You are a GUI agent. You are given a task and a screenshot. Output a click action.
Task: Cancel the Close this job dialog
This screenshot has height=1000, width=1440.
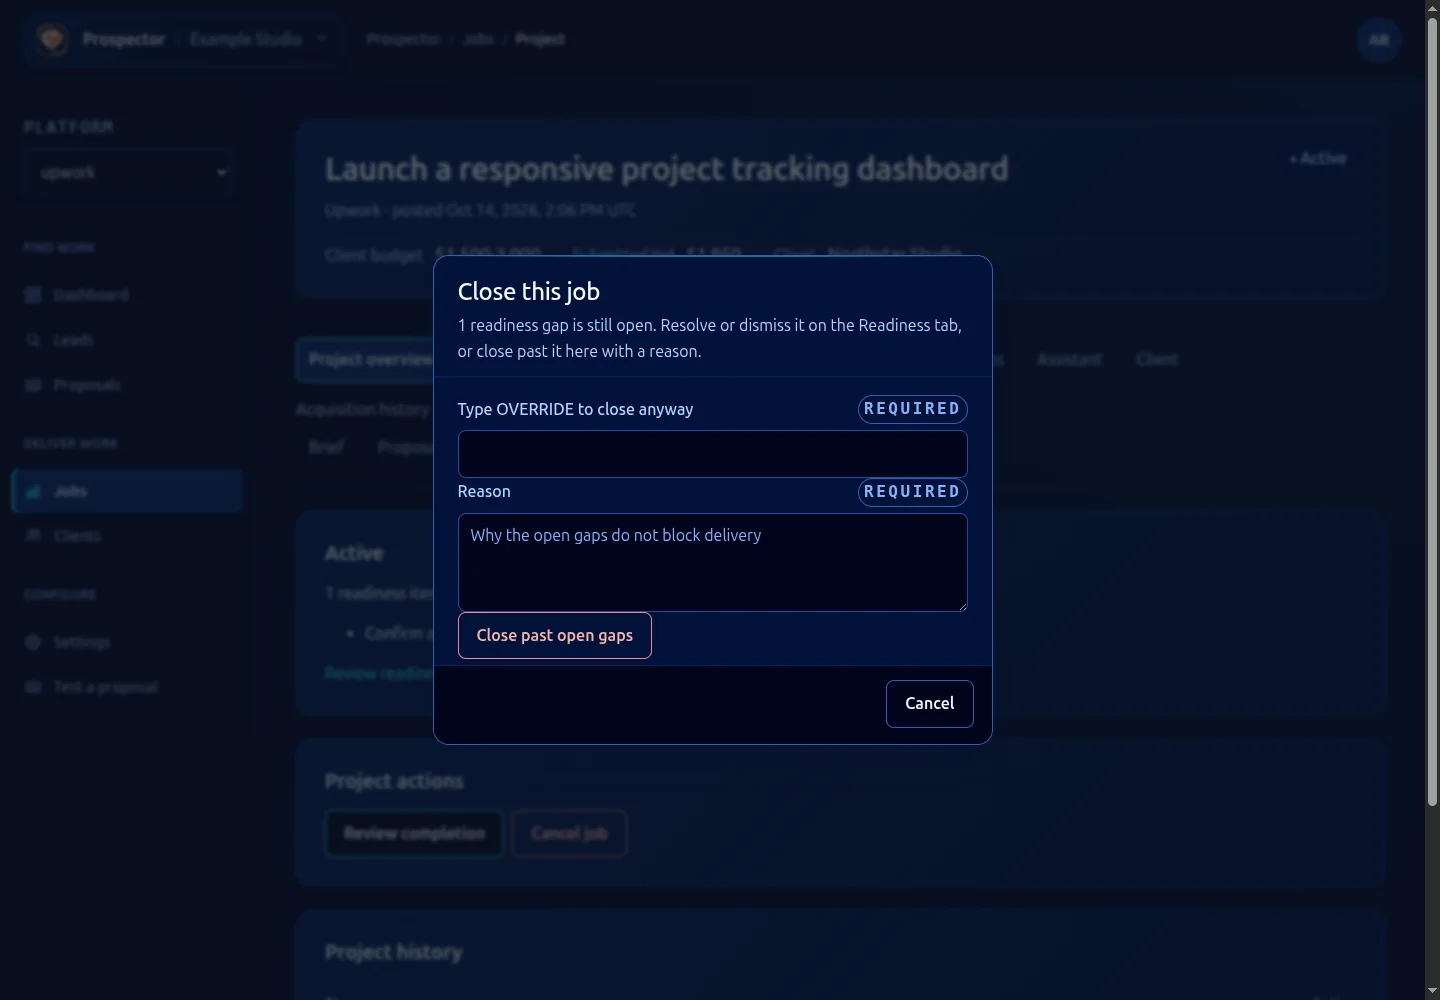(x=929, y=704)
